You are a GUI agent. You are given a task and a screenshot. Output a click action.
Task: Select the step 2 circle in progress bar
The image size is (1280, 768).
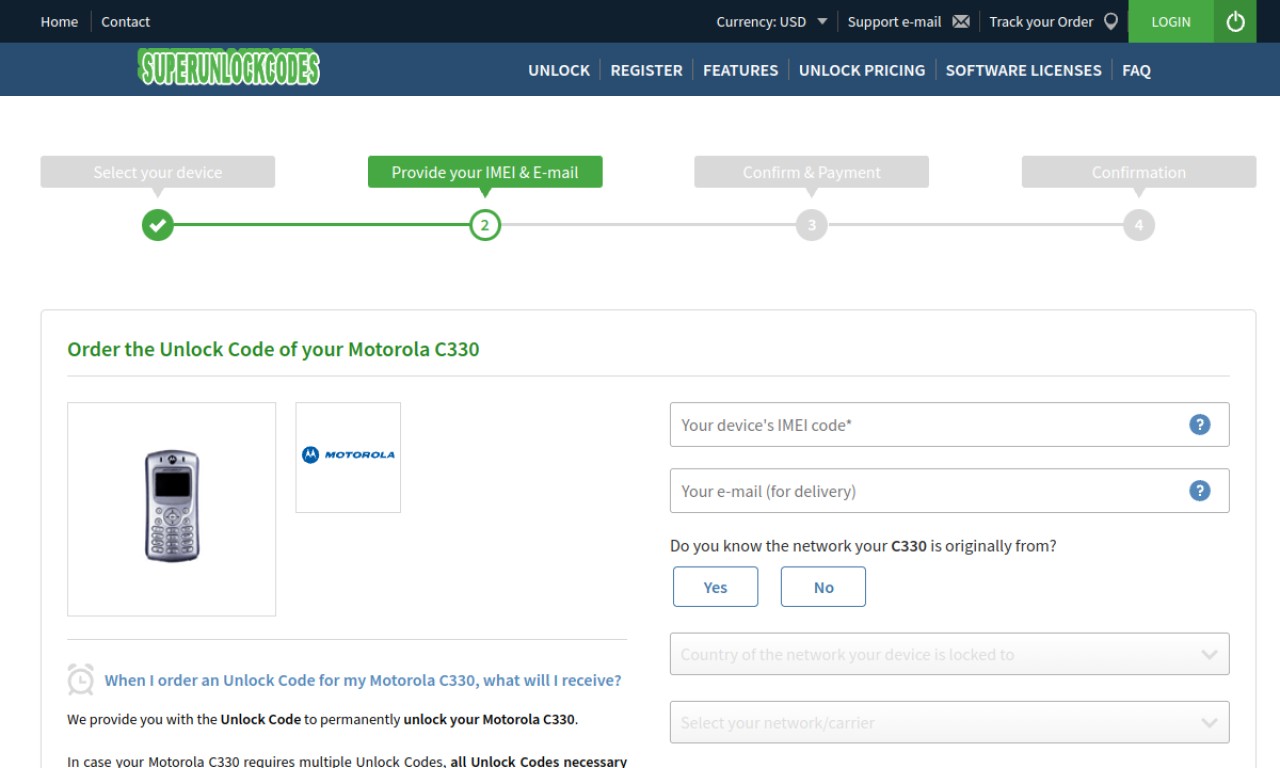(485, 225)
